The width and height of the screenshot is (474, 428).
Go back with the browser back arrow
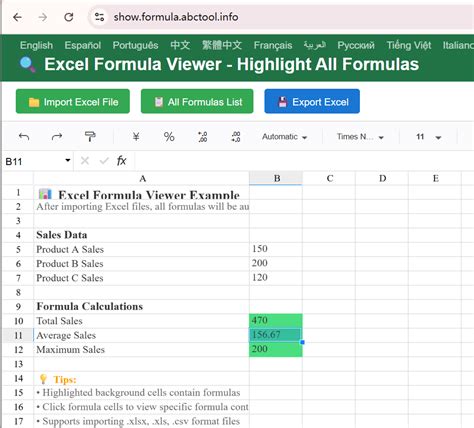tap(17, 17)
